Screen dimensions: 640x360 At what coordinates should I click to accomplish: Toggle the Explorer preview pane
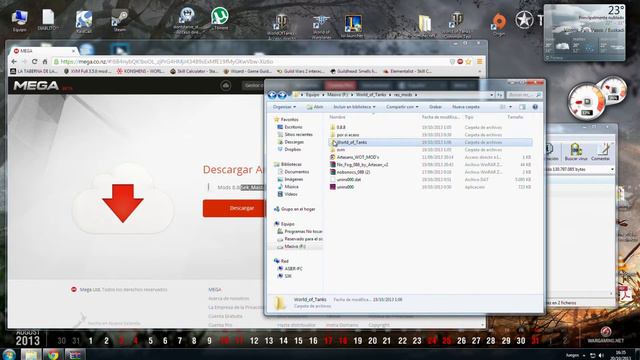[x=522, y=107]
